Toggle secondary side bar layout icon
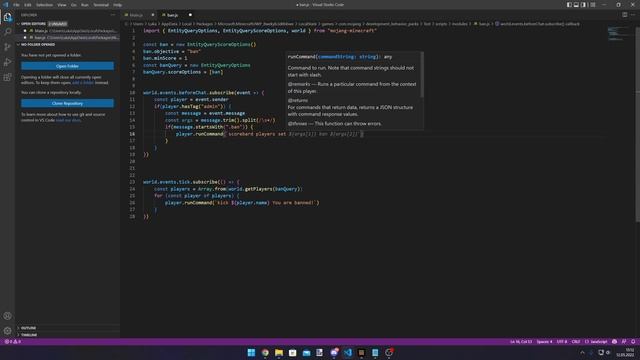640x360 pixels. point(584,5)
